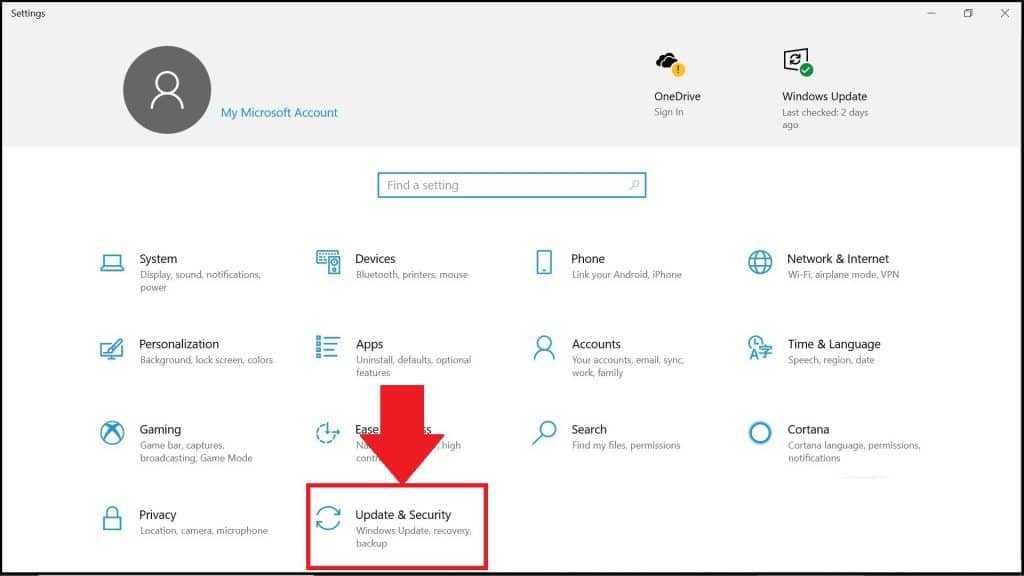Restore down the Settings window
Viewport: 1024px width, 576px height.
coord(968,13)
